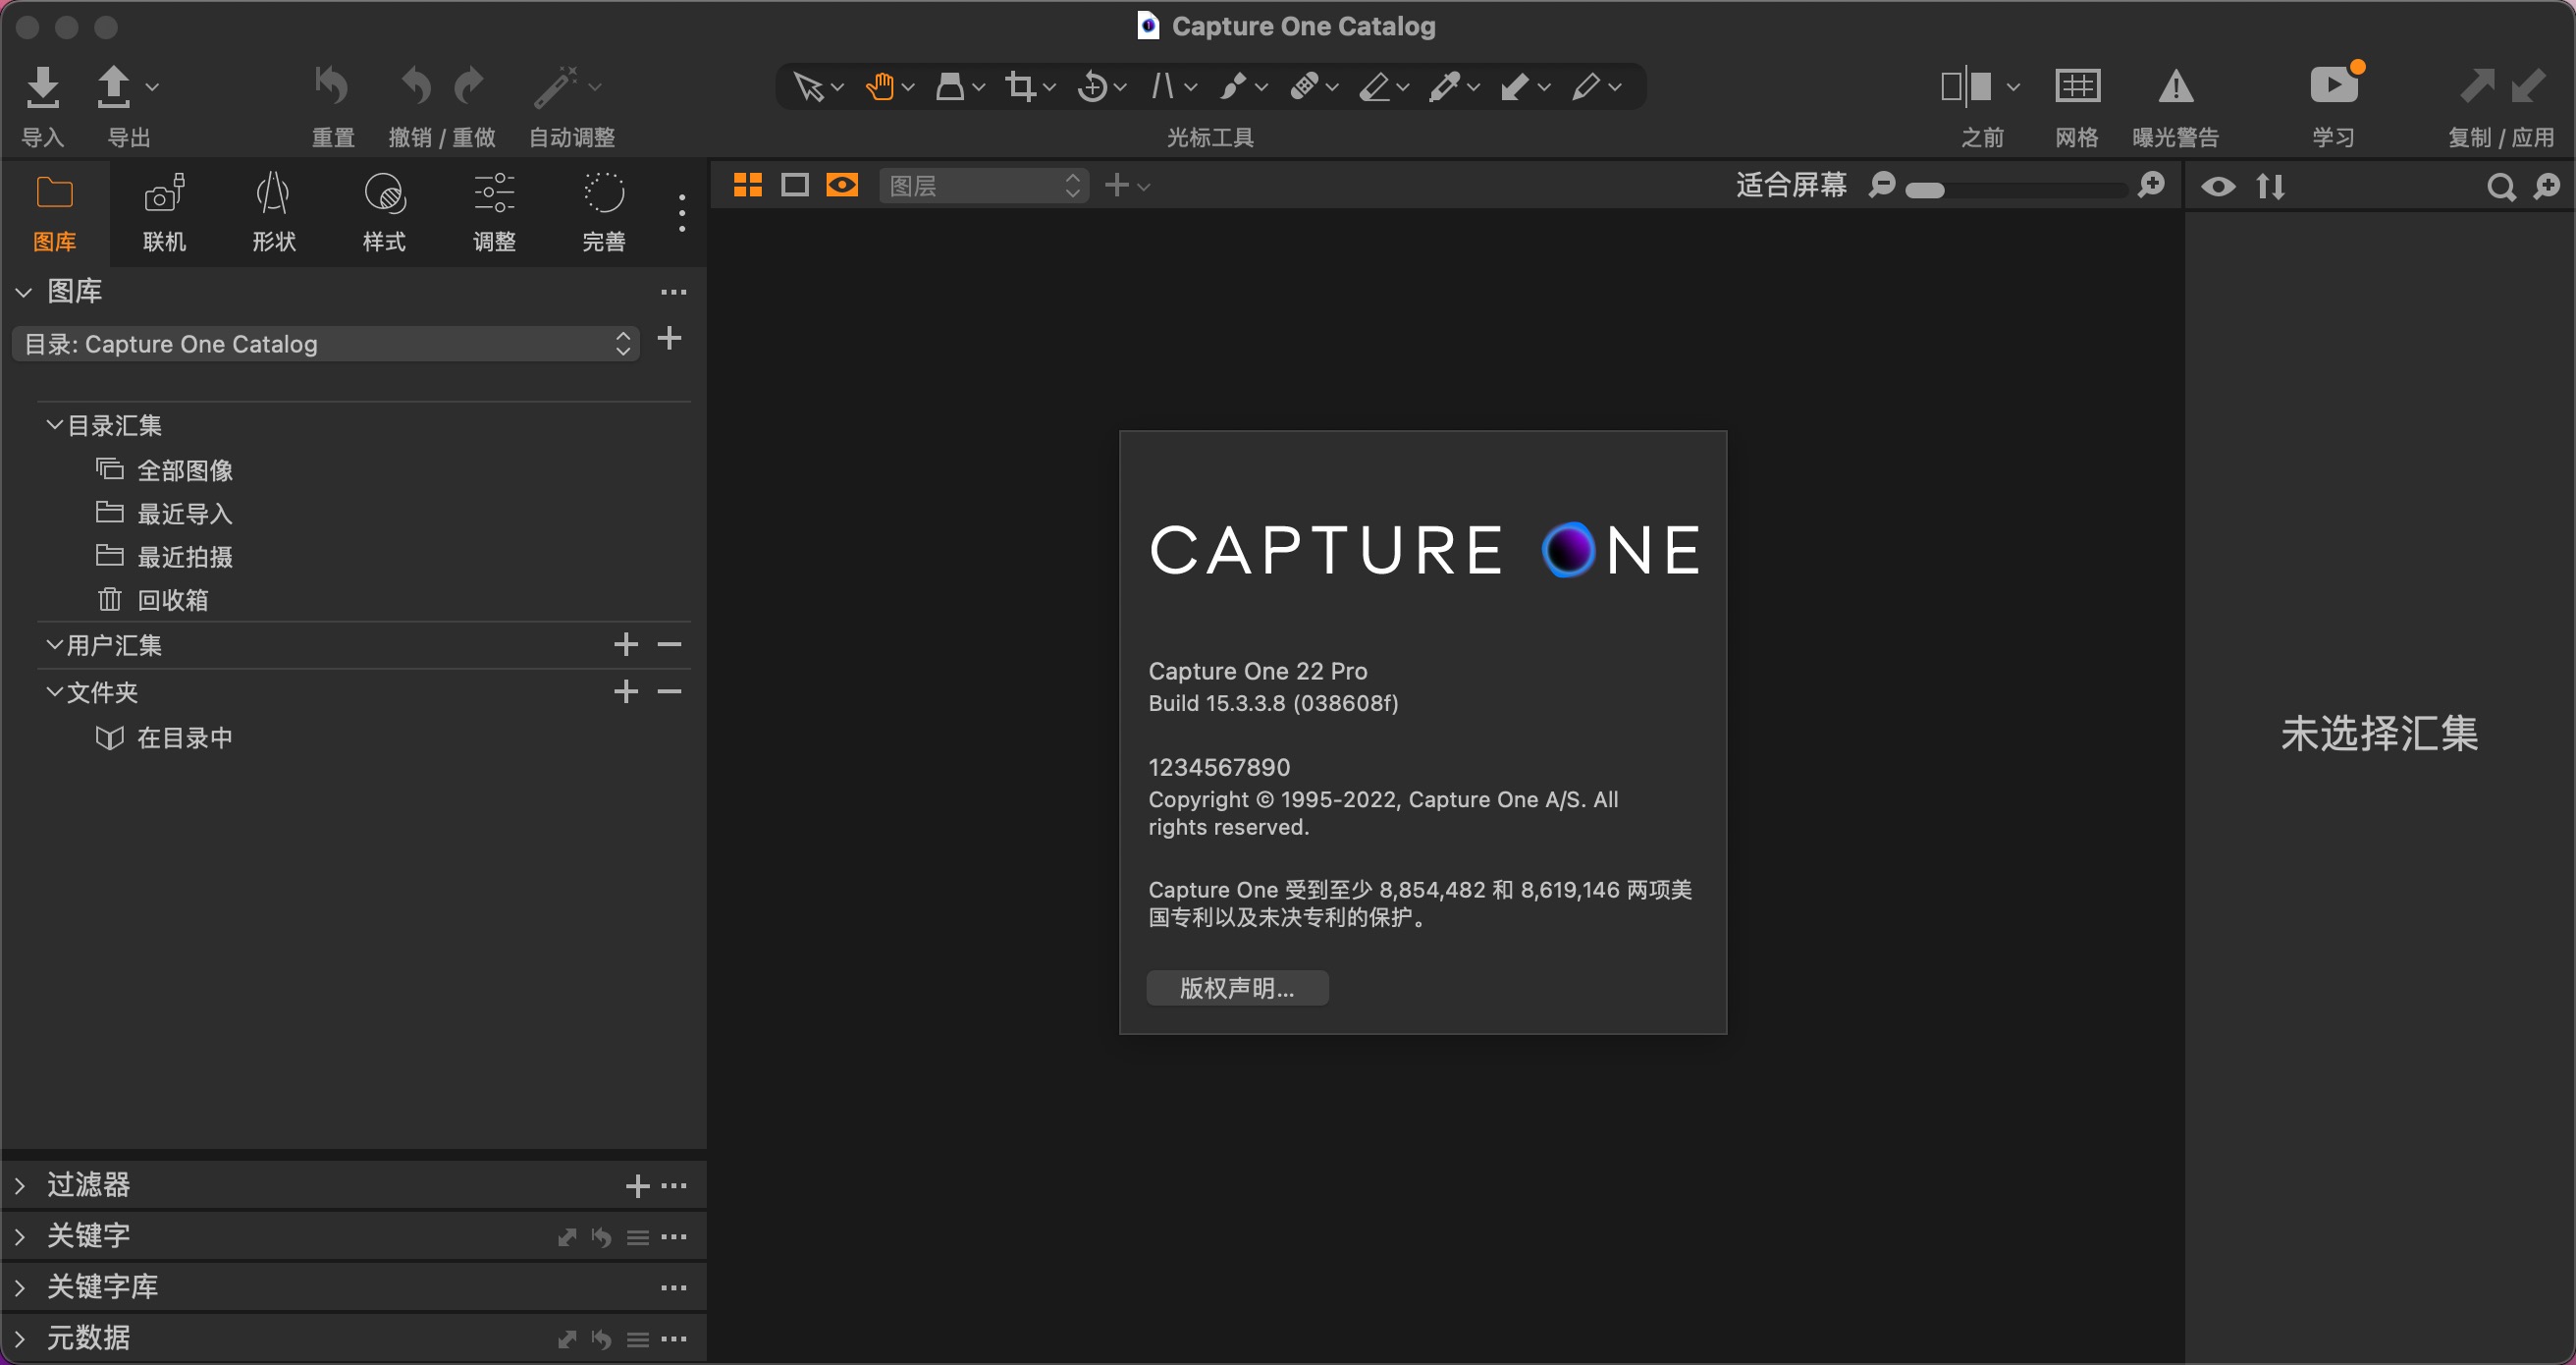Image resolution: width=2576 pixels, height=1365 pixels.
Task: Click the Redo arrow icon
Action: (468, 86)
